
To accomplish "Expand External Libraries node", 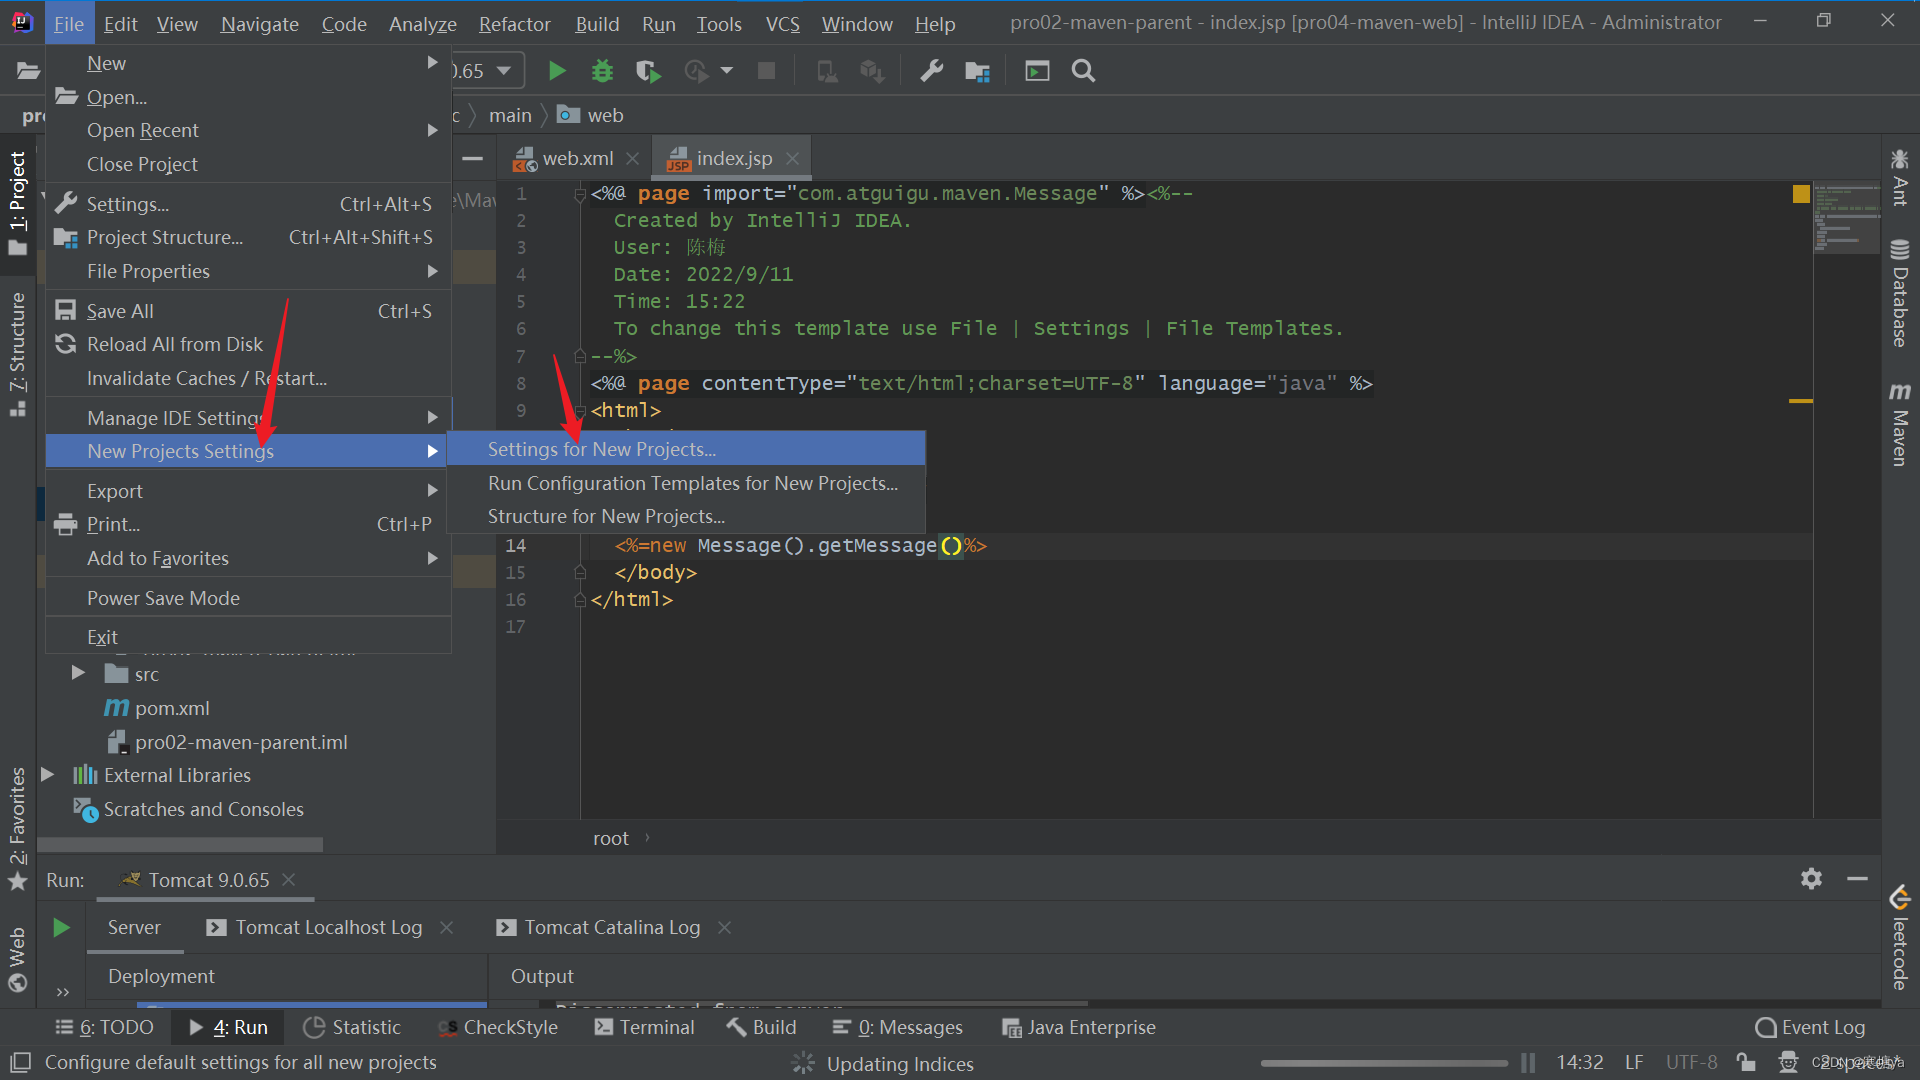I will click(47, 775).
